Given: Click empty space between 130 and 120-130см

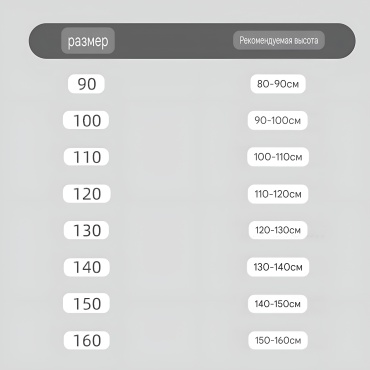Looking at the screenshot, I should pos(179,230).
